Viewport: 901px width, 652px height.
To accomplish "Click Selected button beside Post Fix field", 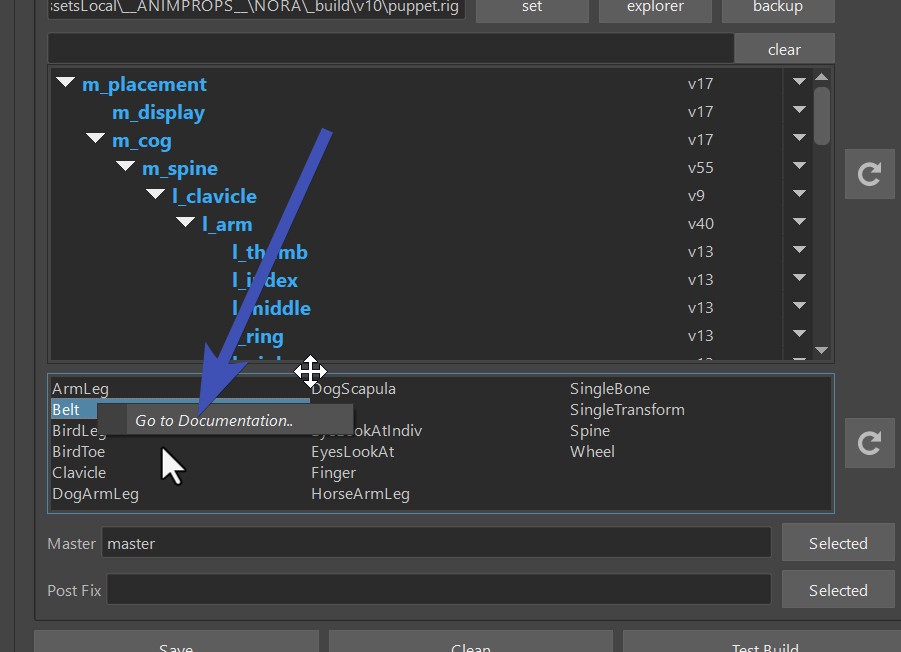I will click(837, 590).
